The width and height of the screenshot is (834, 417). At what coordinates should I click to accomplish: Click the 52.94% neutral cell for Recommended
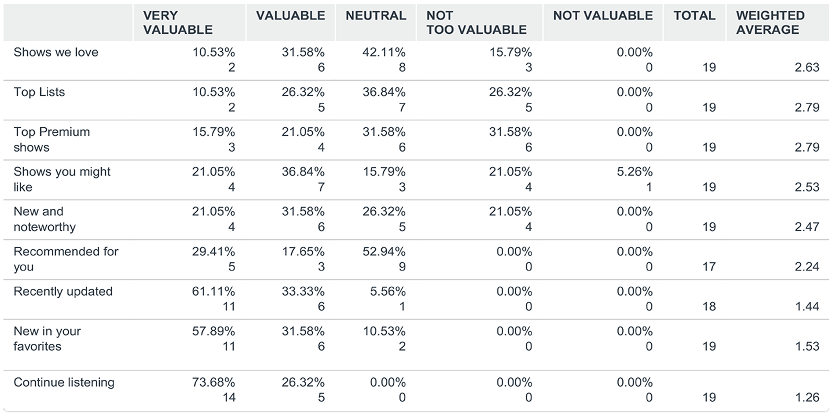[x=386, y=252]
